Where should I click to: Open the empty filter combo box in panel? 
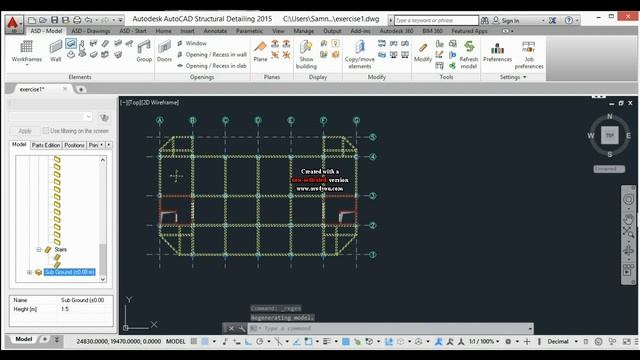51,117
